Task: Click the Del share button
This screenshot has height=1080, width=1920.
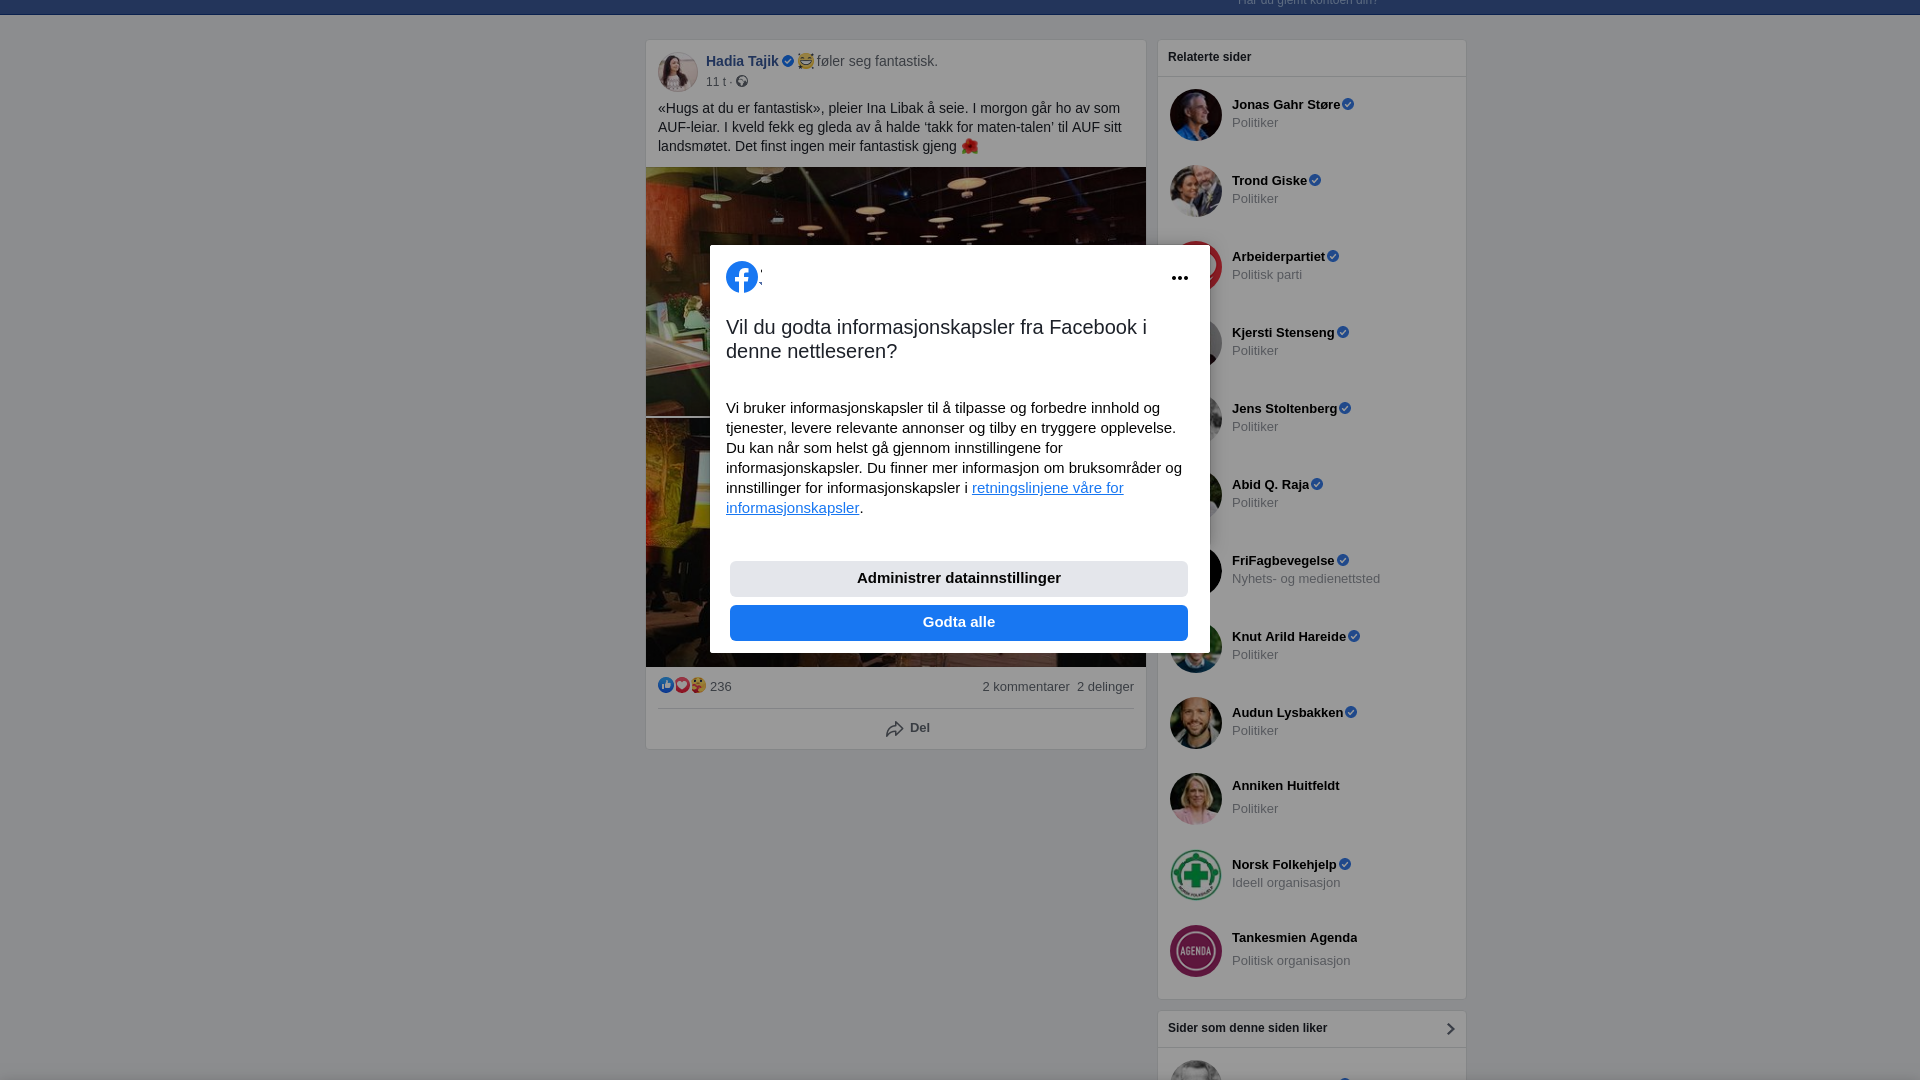Action: point(908,729)
